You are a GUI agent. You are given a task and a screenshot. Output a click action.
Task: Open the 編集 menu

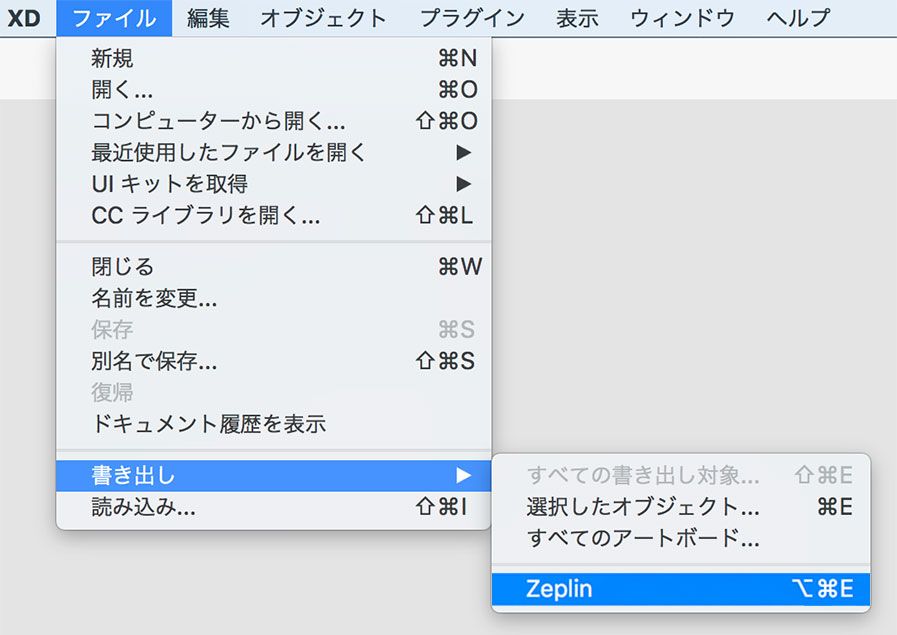(x=208, y=17)
